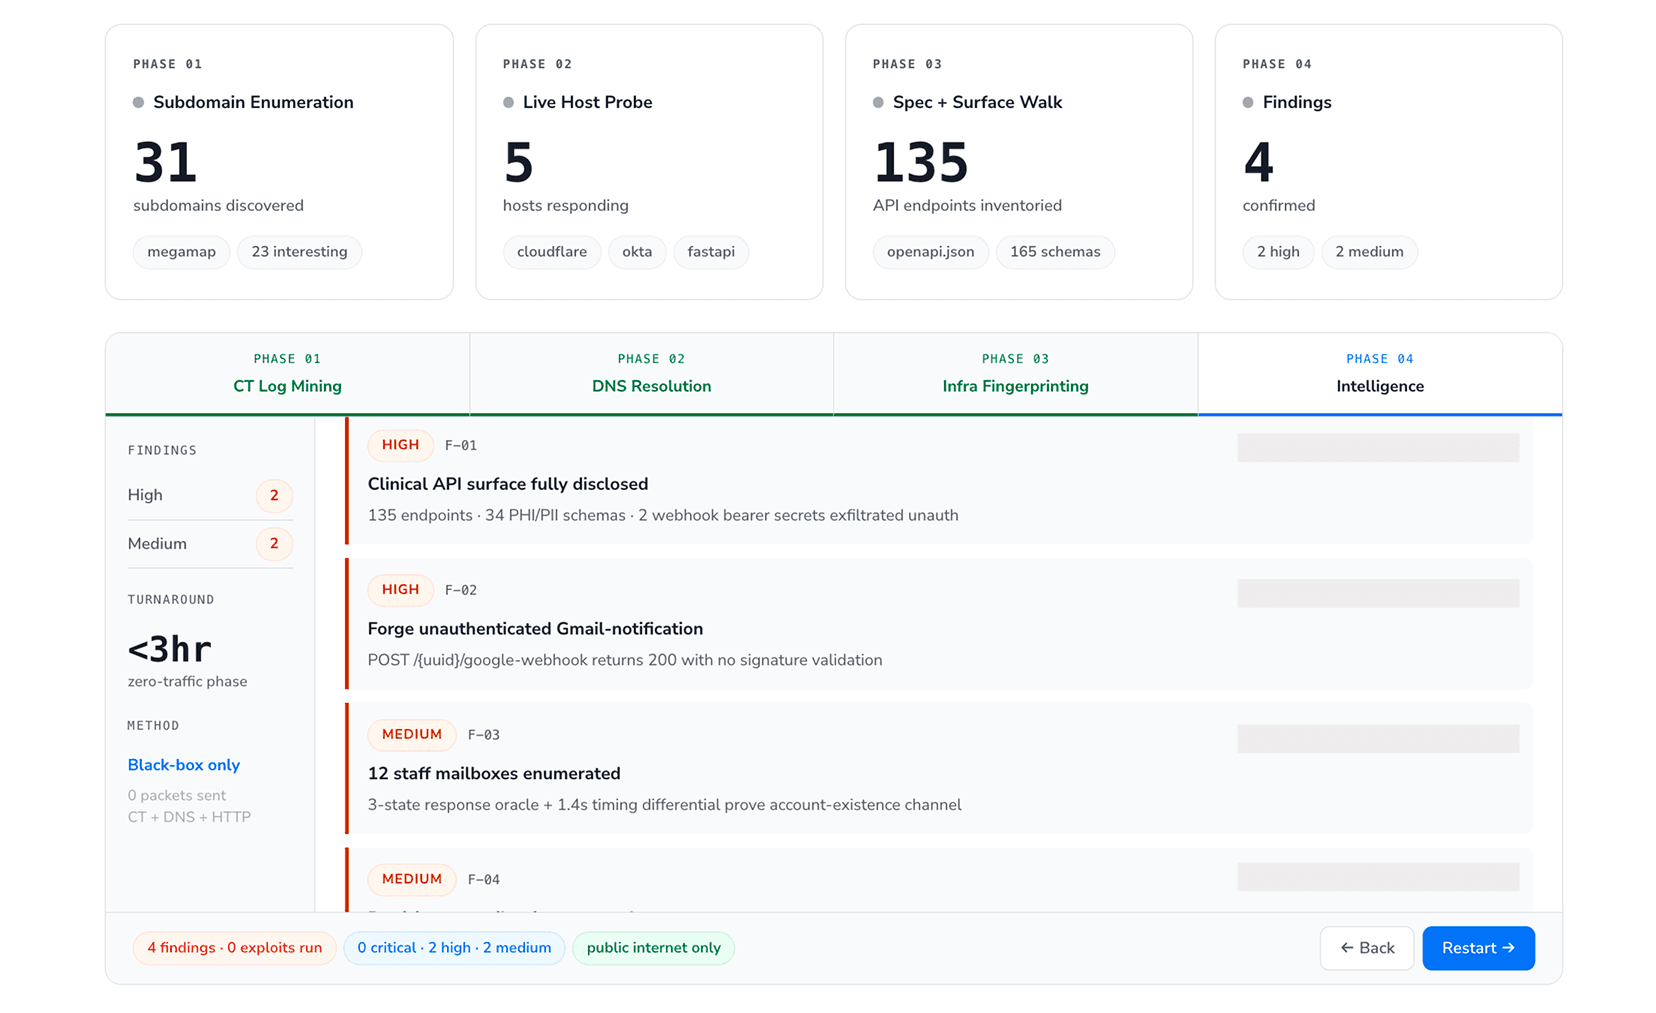The height and width of the screenshot is (1013, 1656).
Task: Click the 5 hosts responding number
Action: tap(519, 163)
